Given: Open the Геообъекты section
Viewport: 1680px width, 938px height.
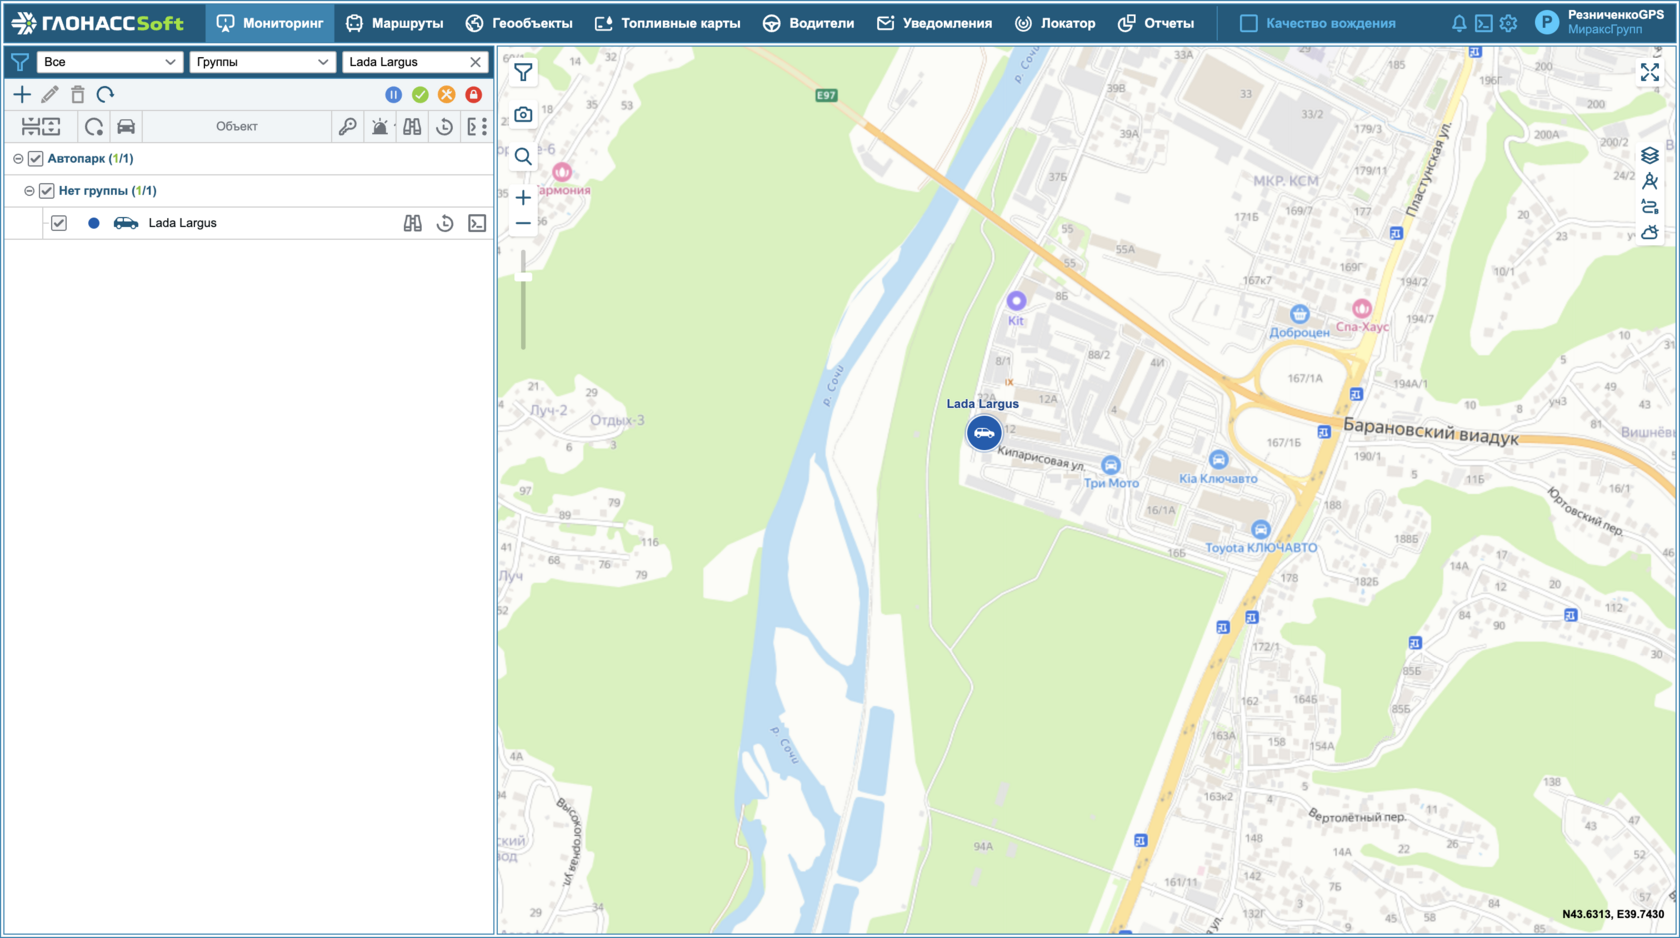Looking at the screenshot, I should click(x=519, y=23).
